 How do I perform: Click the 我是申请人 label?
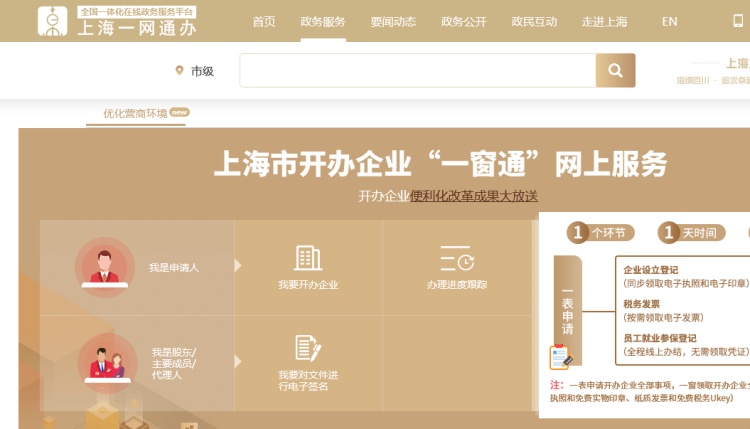174,267
